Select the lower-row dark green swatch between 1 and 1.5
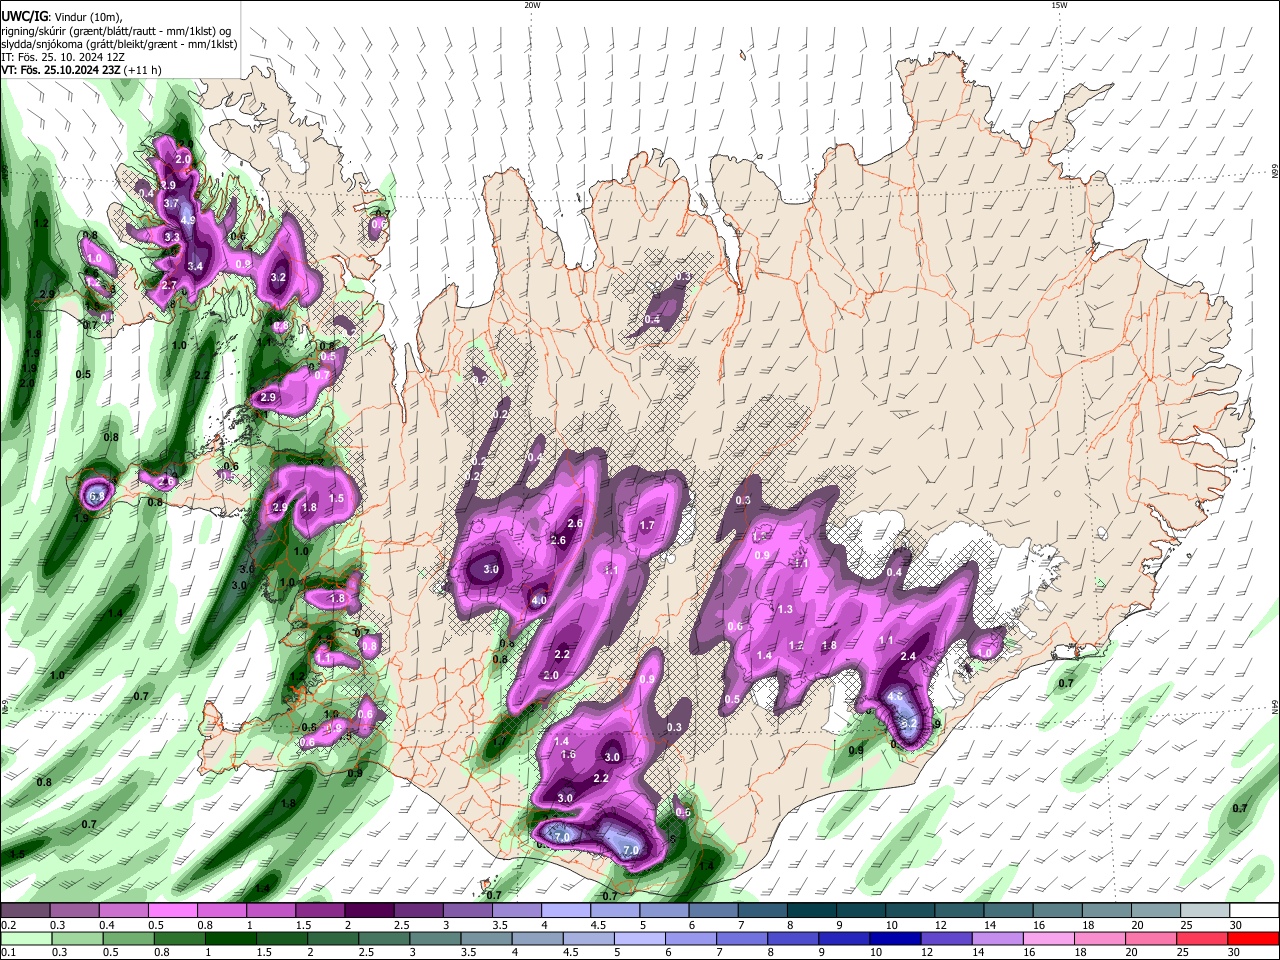1280x960 pixels. 230,938
